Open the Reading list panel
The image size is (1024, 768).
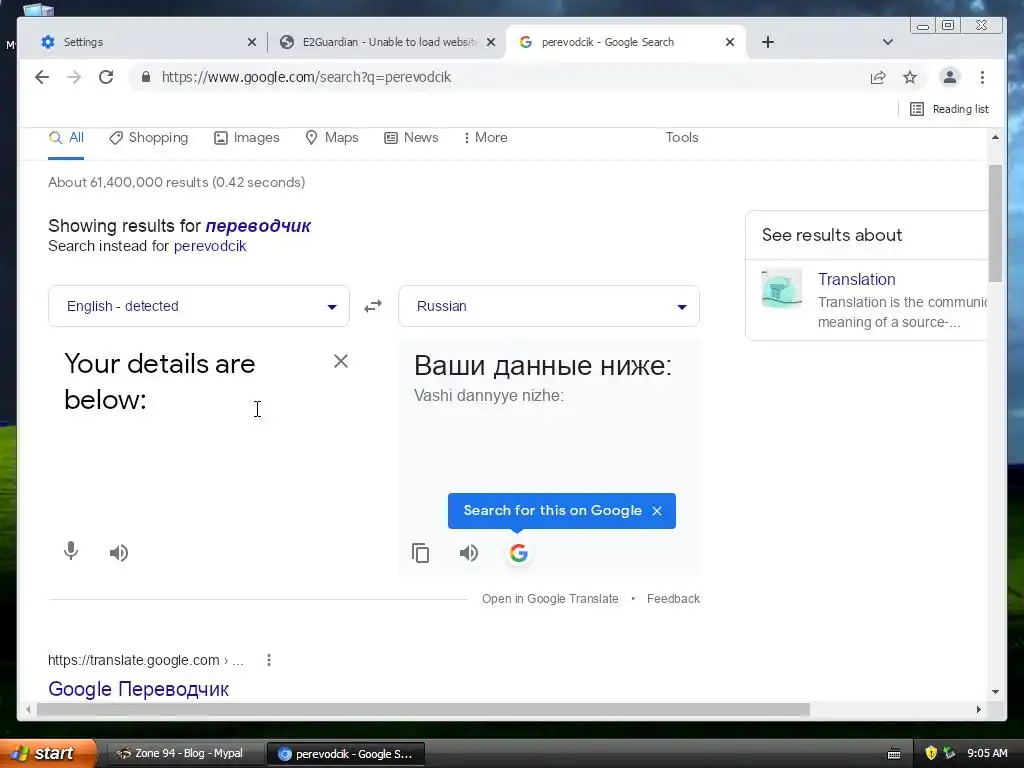click(x=950, y=109)
